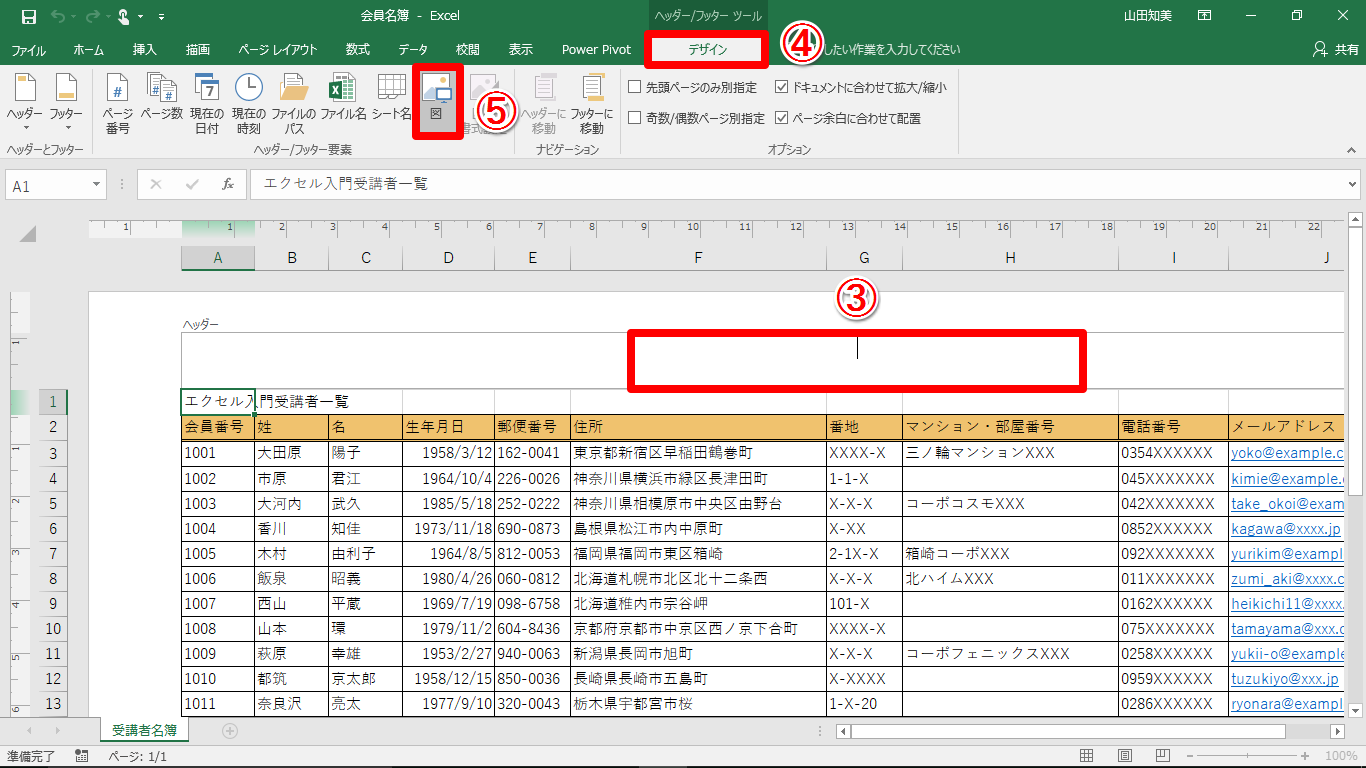
Task: Open the Customize Quick Access Toolbar dropdown
Action: (162, 17)
